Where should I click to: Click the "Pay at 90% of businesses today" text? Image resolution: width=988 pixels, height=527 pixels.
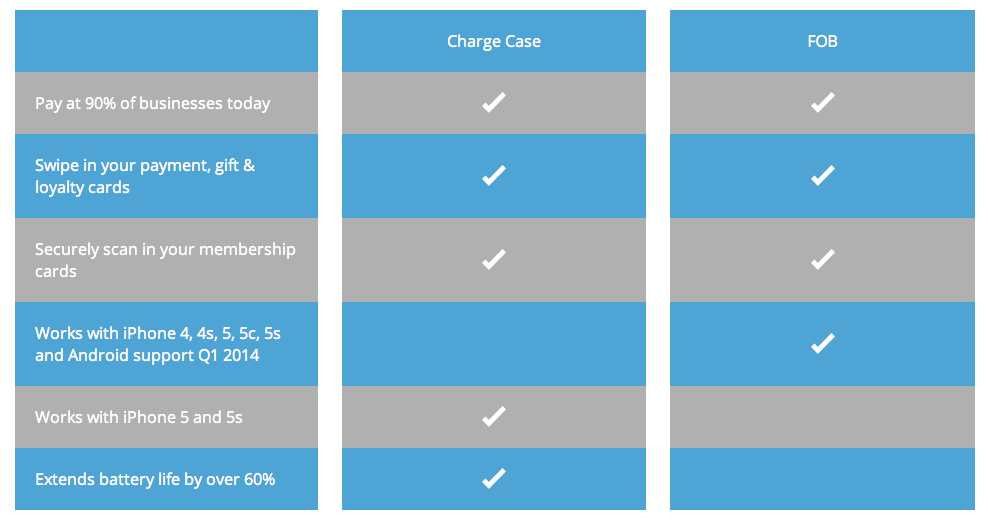pyautogui.click(x=152, y=103)
